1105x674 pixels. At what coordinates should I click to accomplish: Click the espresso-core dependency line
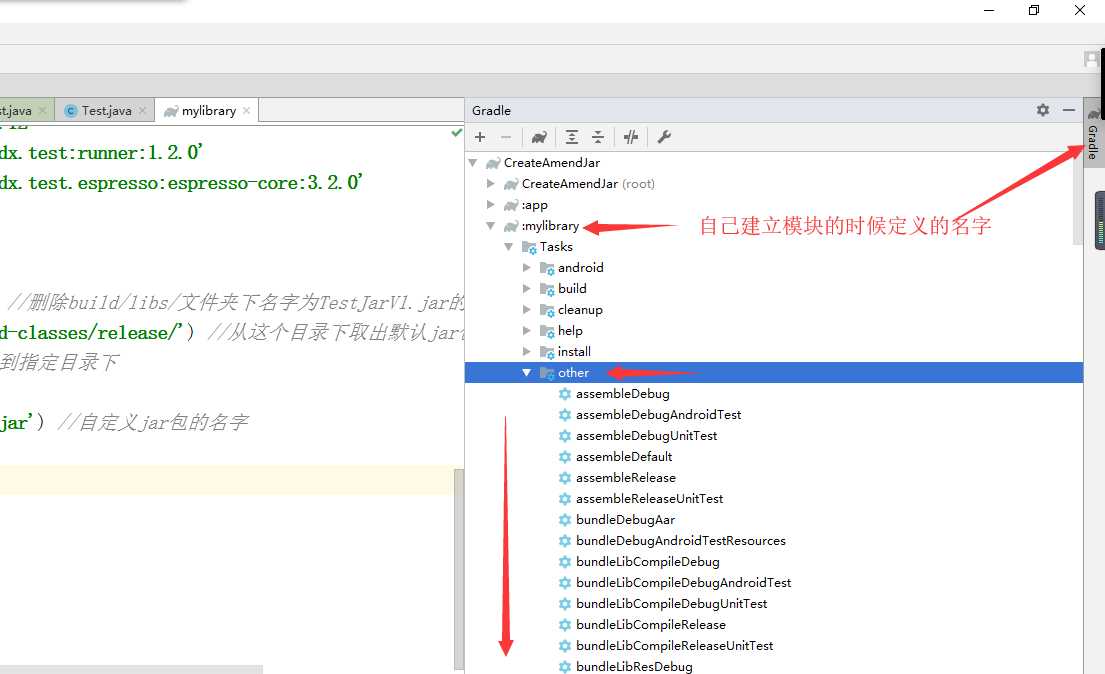tap(181, 183)
